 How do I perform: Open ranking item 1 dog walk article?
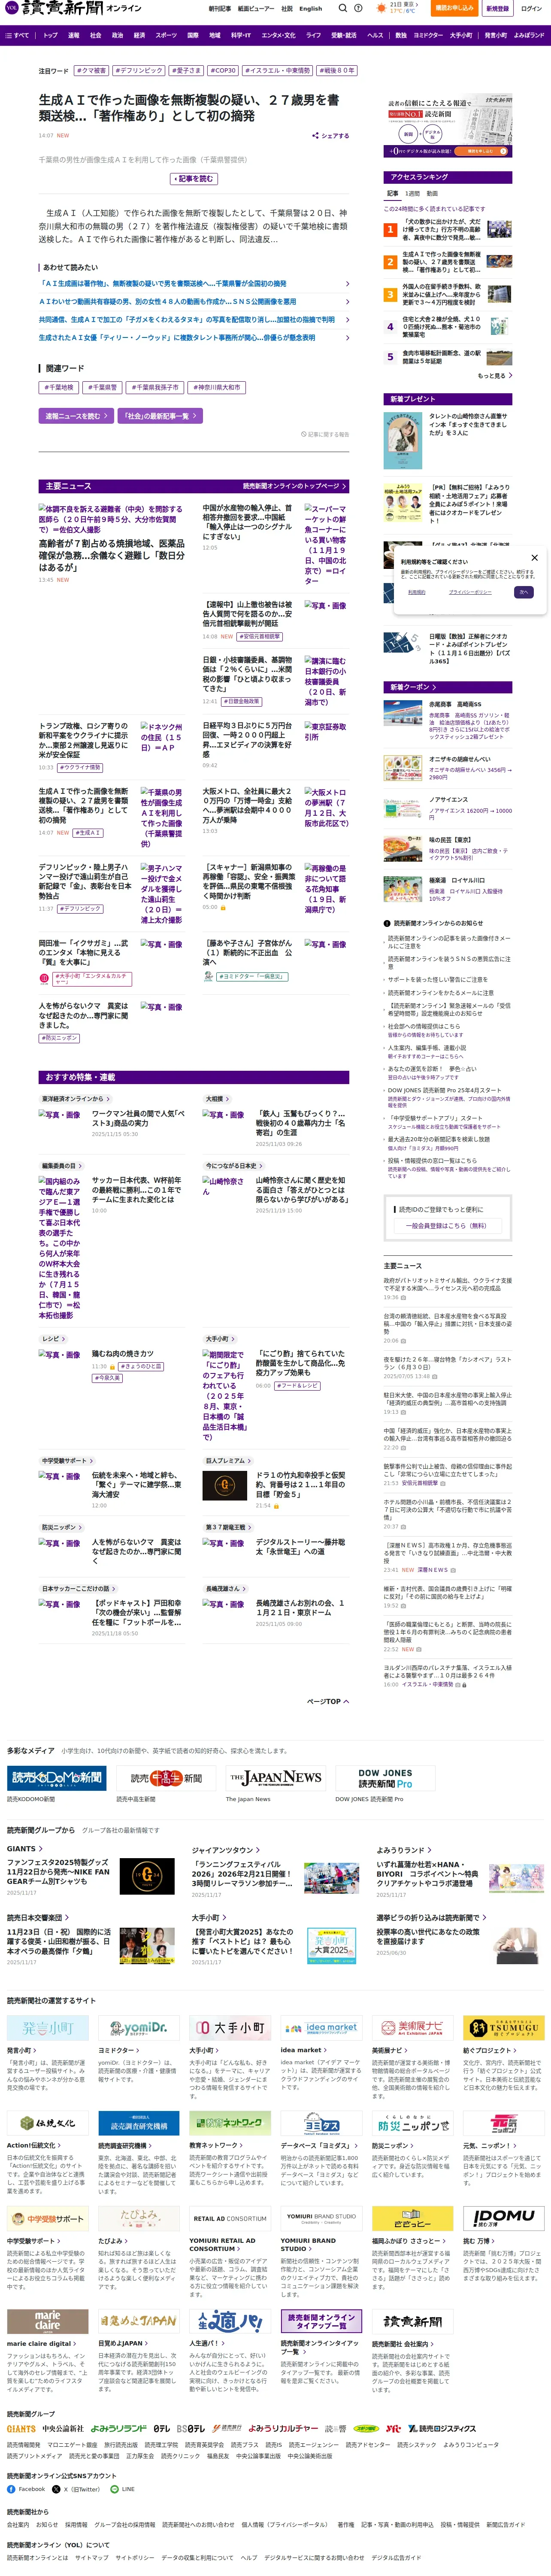441,230
